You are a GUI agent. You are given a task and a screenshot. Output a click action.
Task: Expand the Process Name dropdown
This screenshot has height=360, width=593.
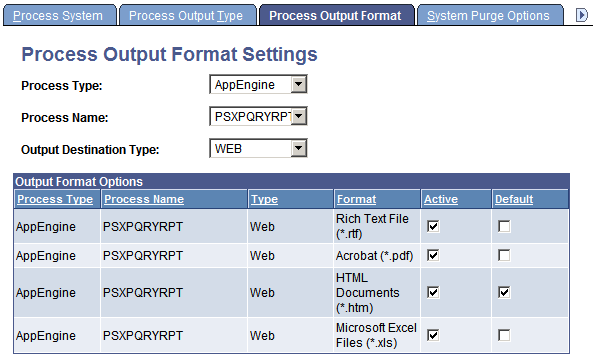pyautogui.click(x=258, y=116)
